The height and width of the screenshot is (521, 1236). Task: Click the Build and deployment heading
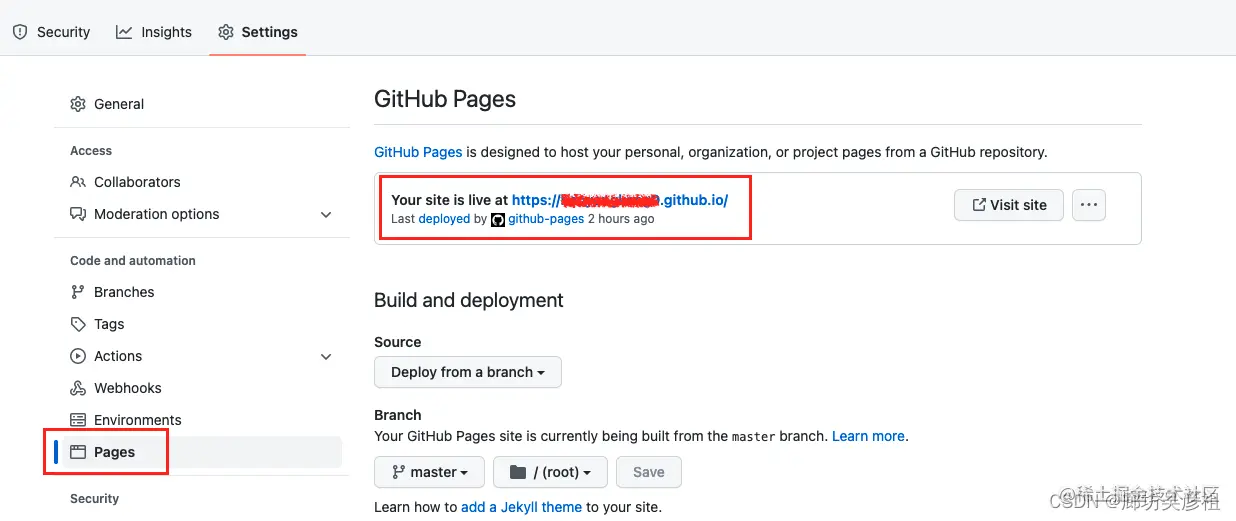point(469,300)
